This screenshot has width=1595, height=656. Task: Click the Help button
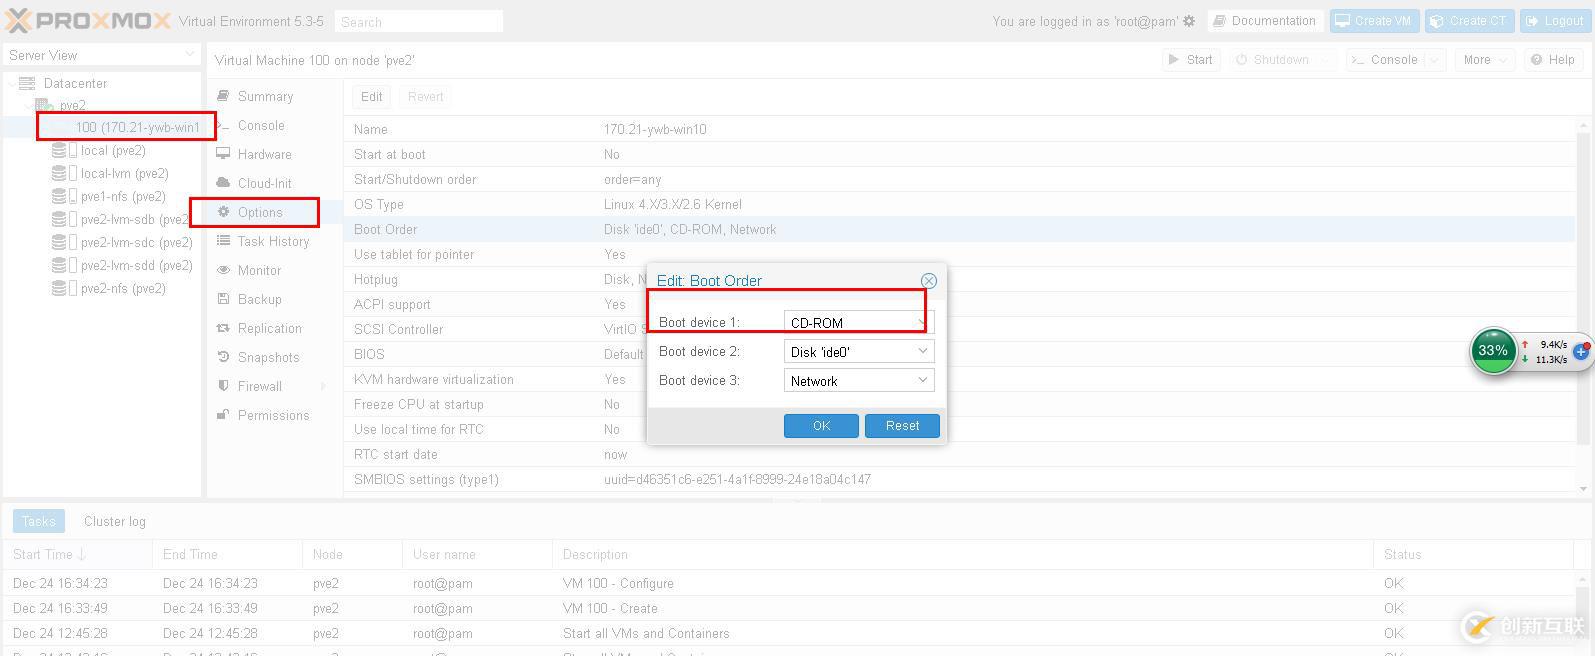click(1553, 60)
